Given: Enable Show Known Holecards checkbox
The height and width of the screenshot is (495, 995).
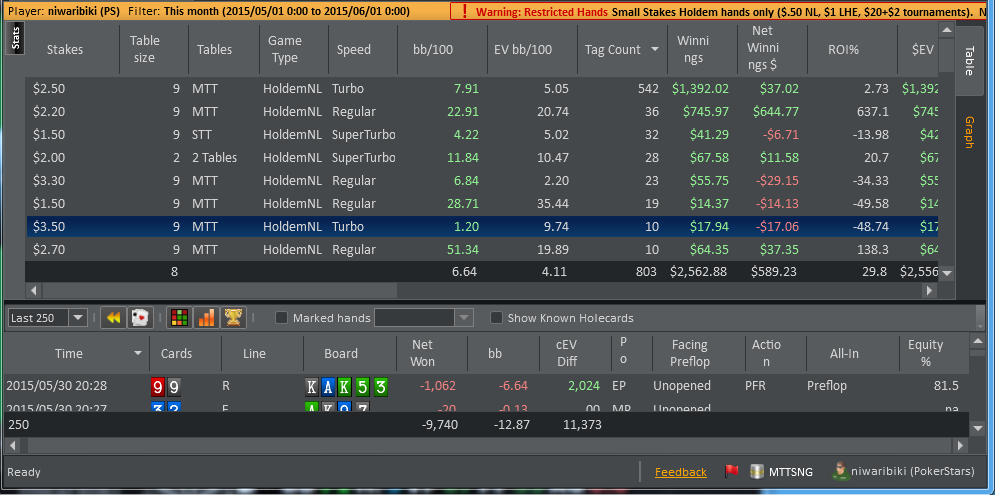Looking at the screenshot, I should [x=497, y=318].
